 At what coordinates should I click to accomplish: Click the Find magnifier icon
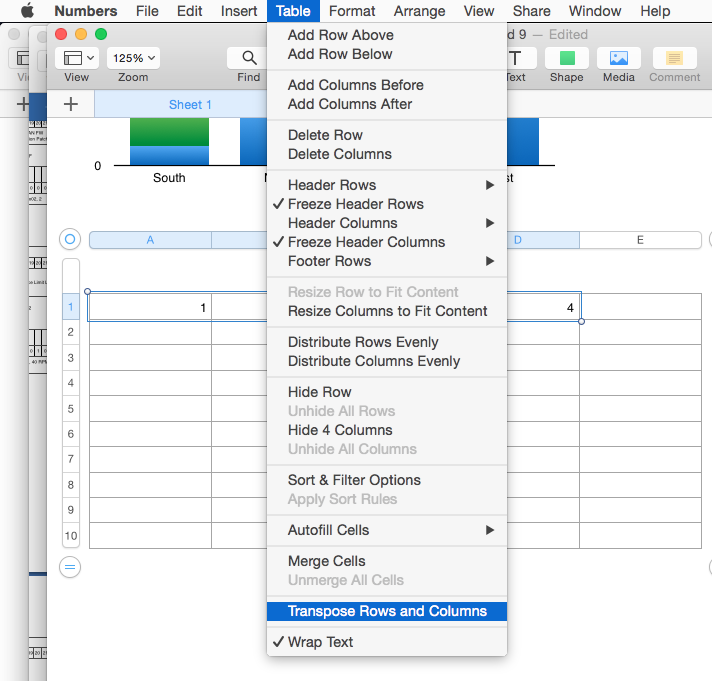[249, 58]
